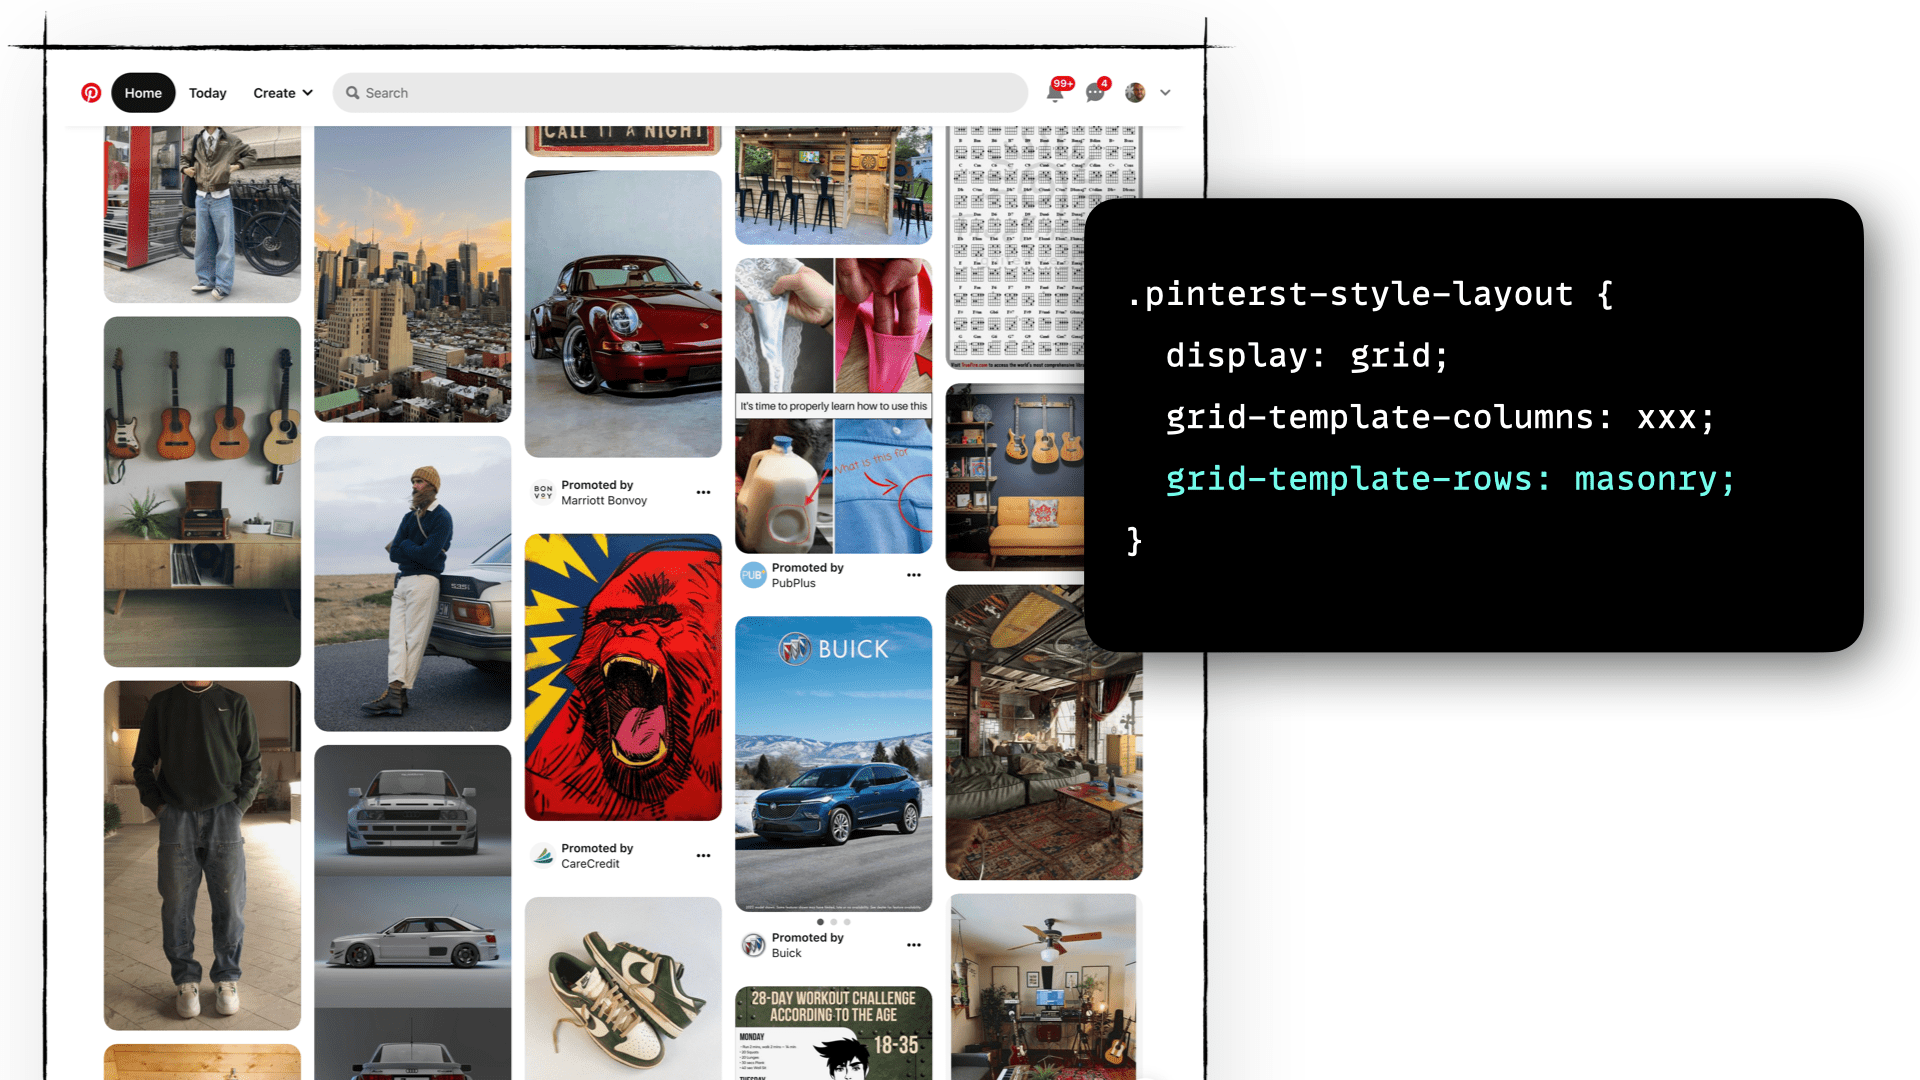Open the messages chat bubble icon

tap(1095, 93)
